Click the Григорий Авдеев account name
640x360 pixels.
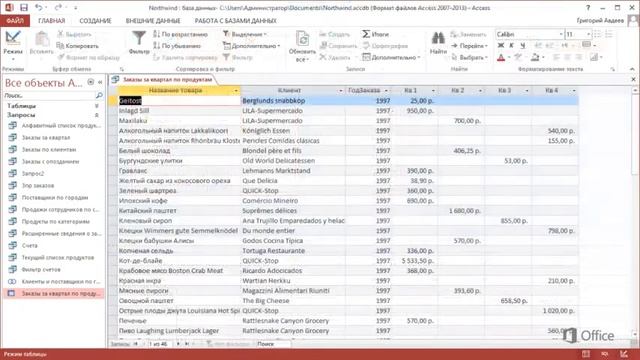click(x=600, y=20)
